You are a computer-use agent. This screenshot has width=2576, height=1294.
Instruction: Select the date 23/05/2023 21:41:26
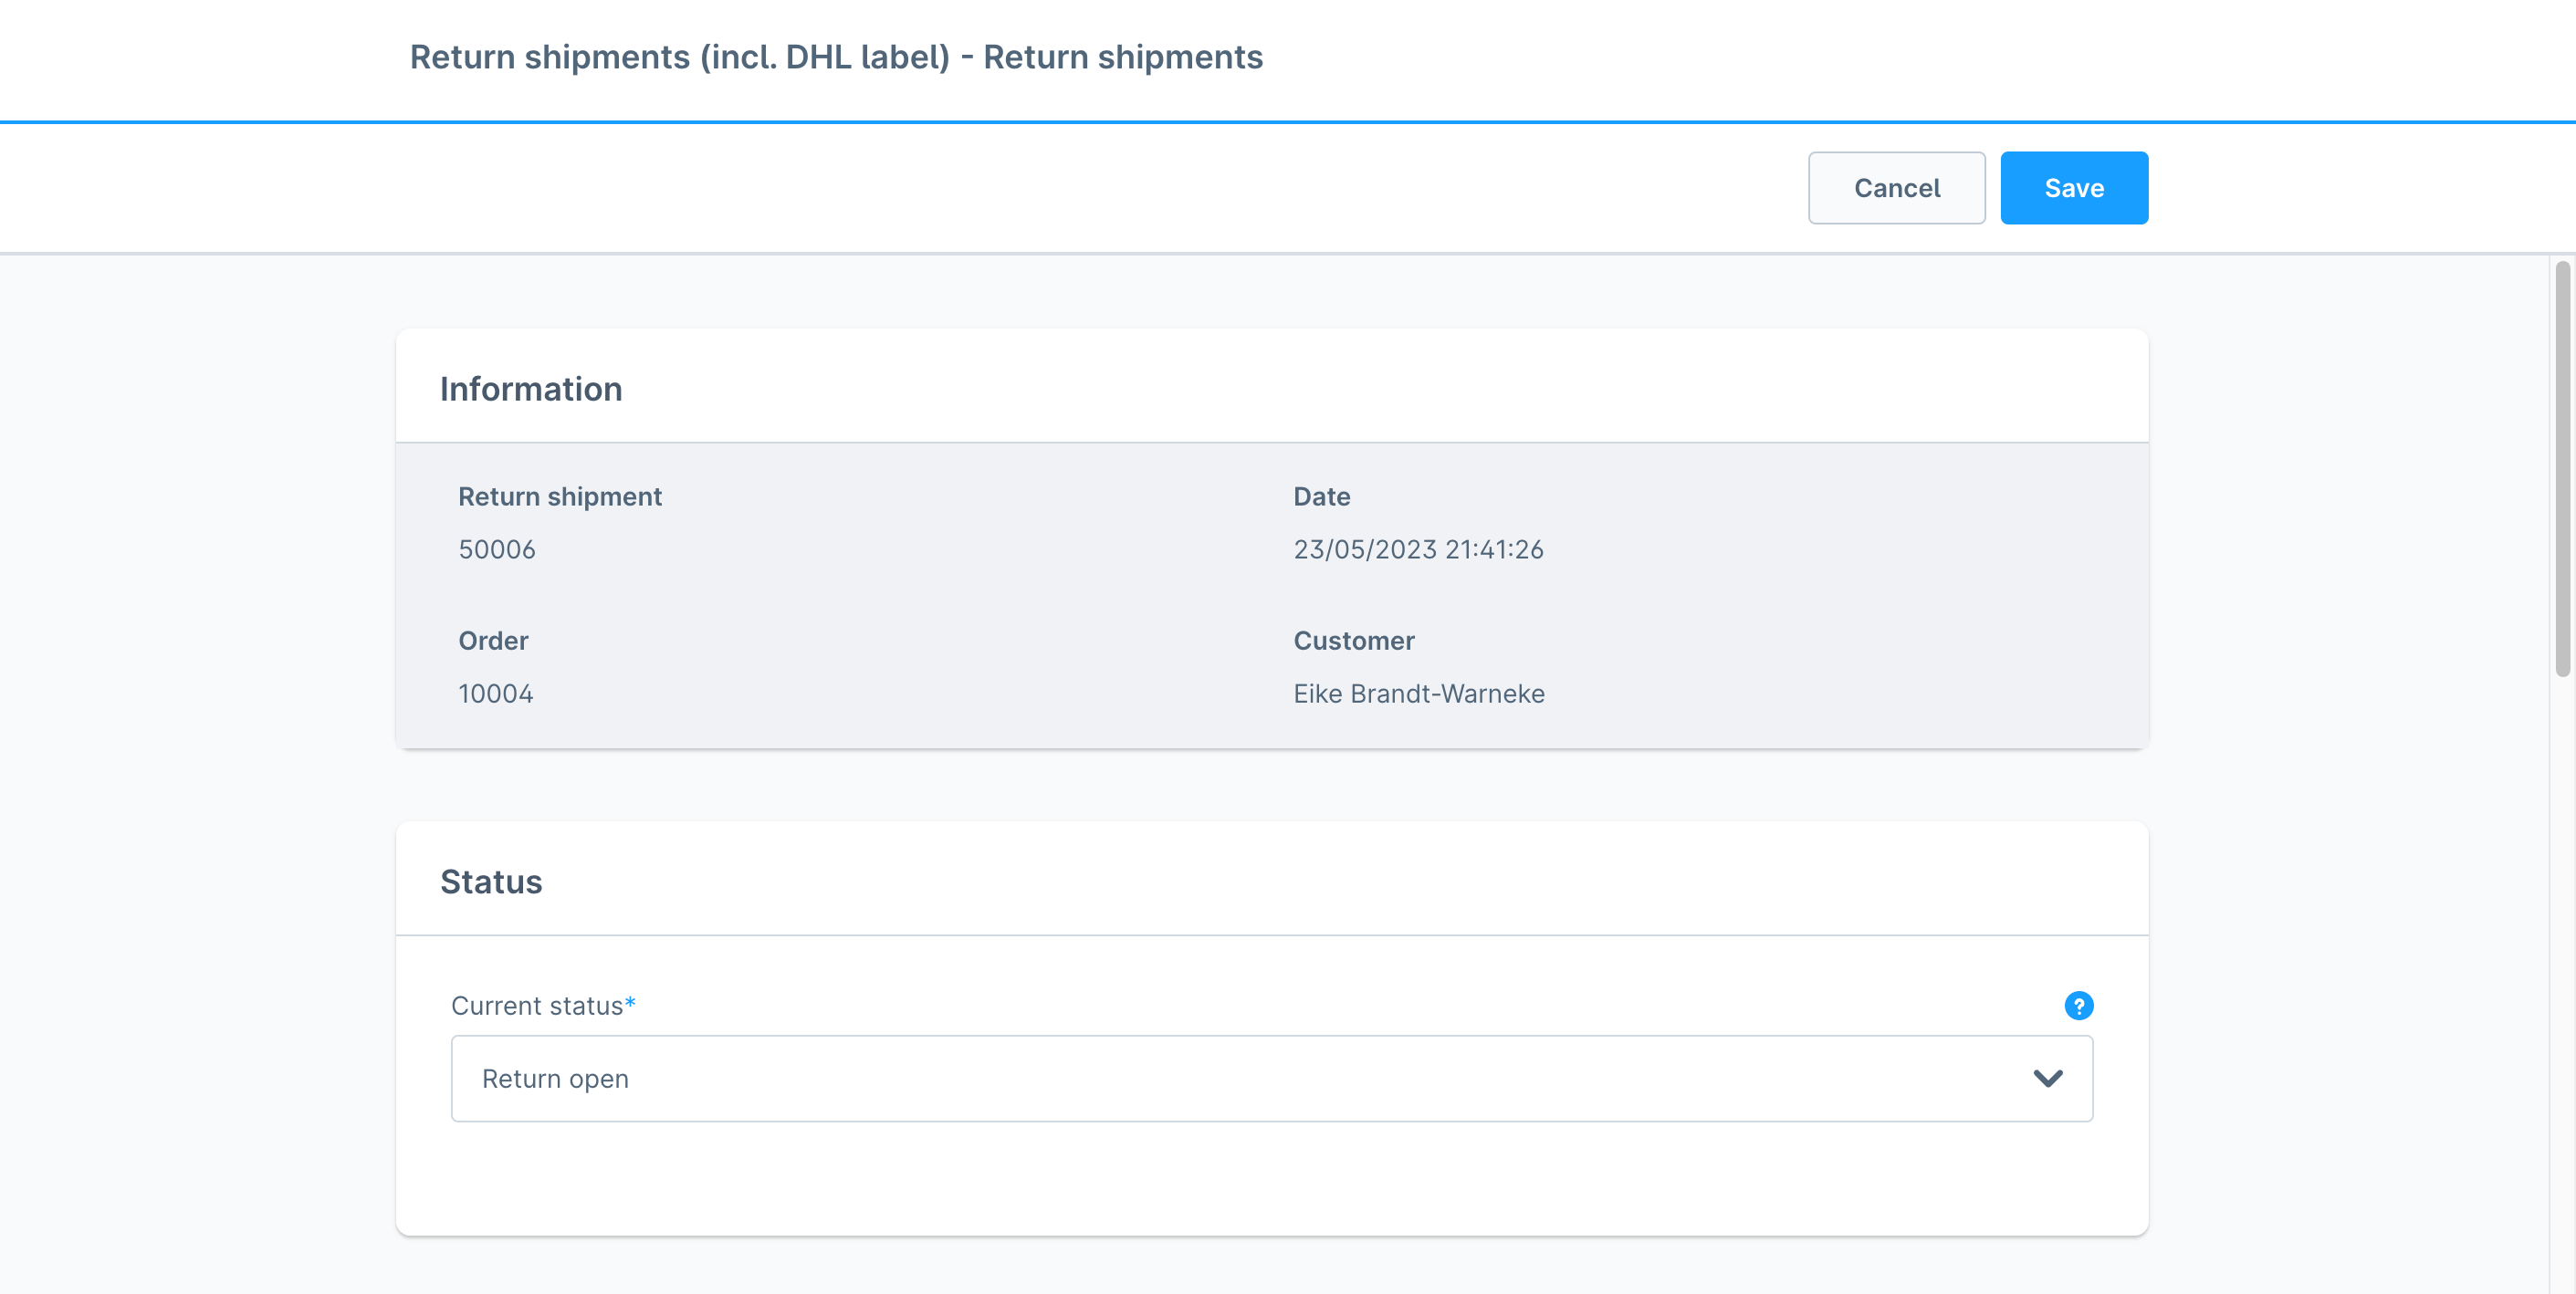1418,549
